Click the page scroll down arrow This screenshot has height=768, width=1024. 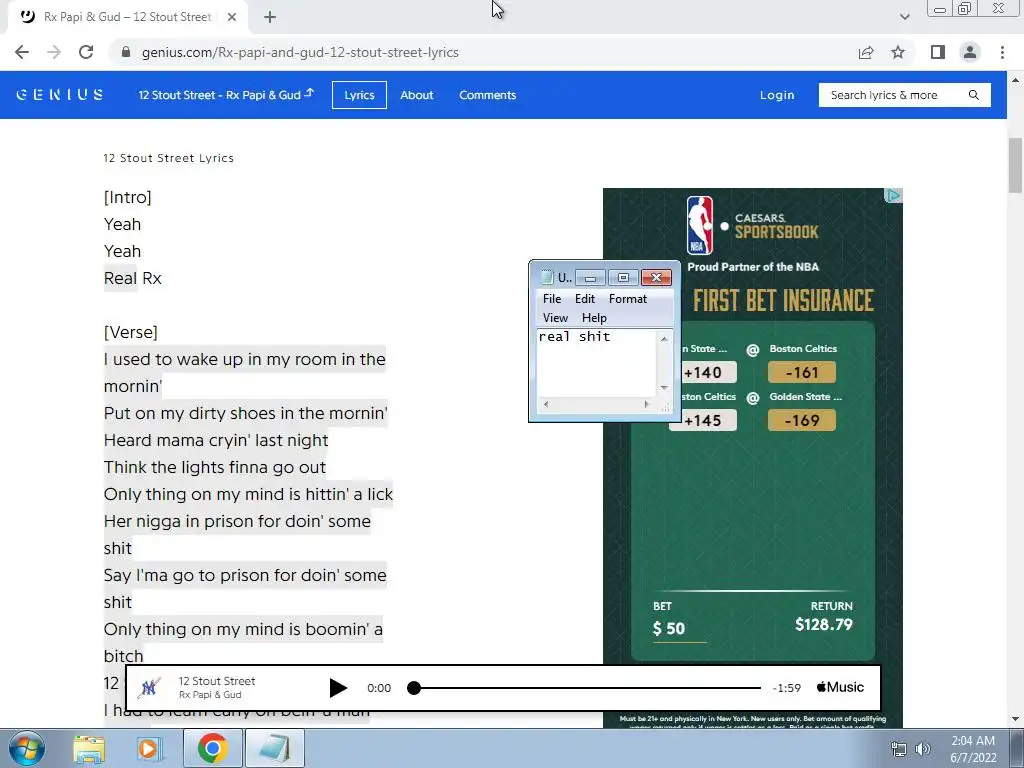[x=1015, y=719]
